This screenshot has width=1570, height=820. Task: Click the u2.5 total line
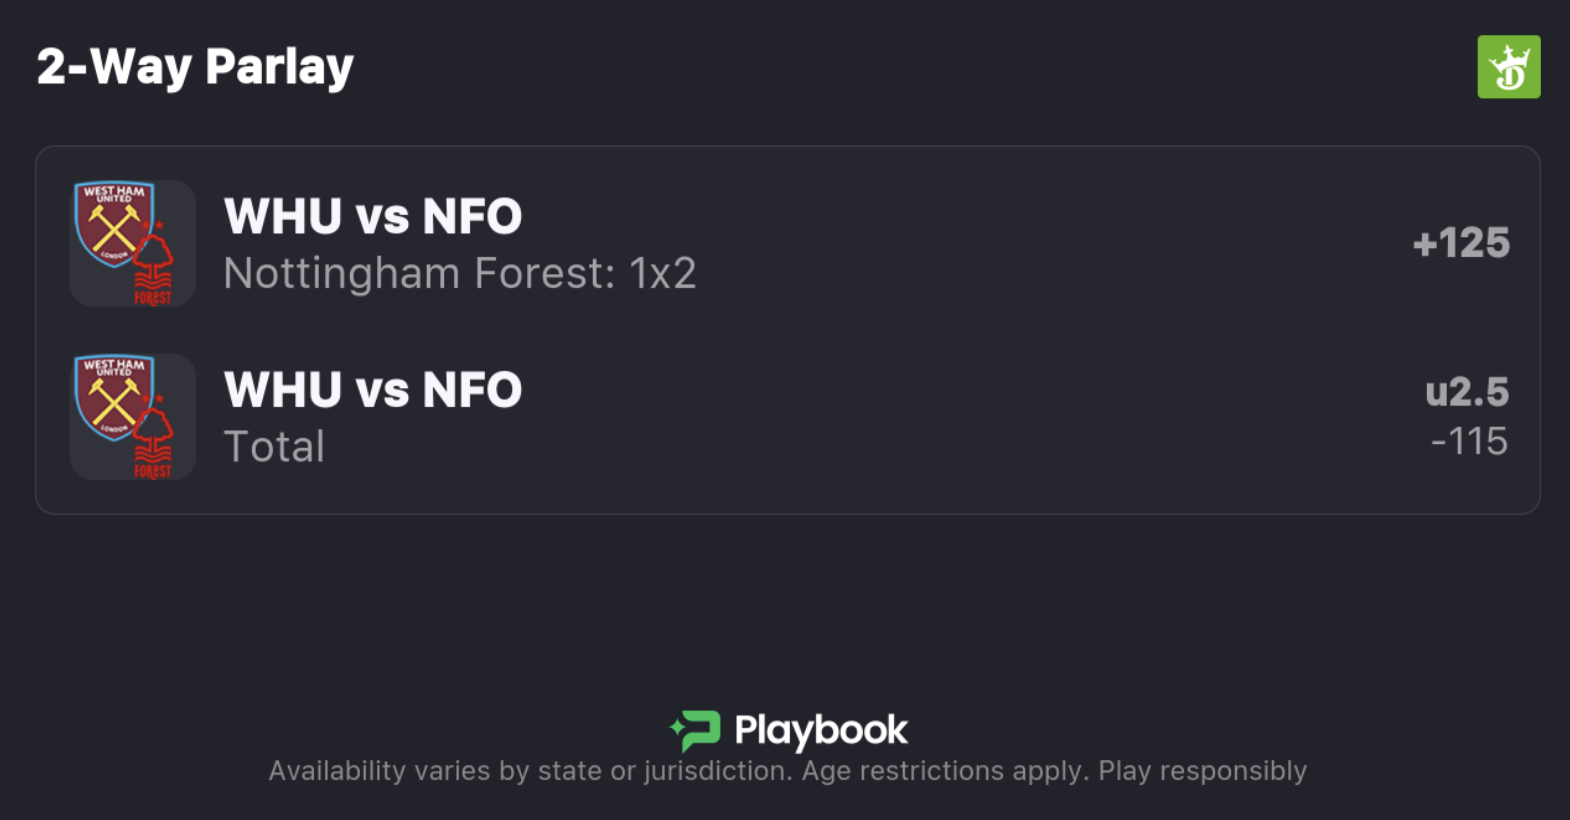pos(1467,392)
